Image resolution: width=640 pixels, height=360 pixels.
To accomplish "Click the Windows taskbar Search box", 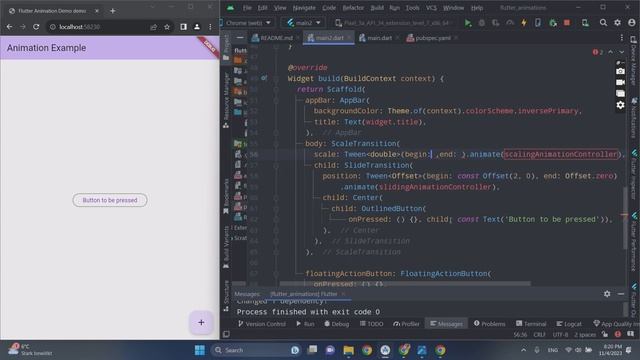I will click(x=256, y=350).
